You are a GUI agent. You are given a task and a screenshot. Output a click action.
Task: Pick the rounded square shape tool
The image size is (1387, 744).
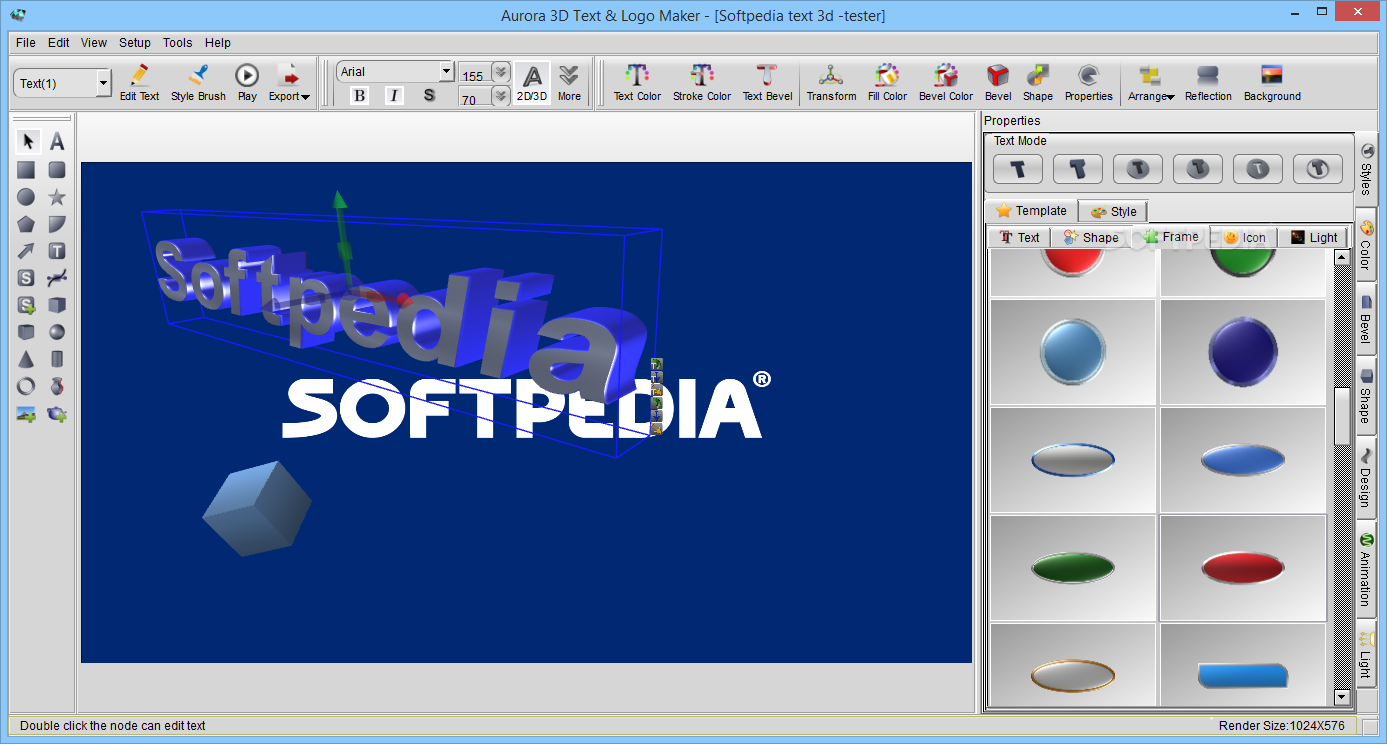57,170
